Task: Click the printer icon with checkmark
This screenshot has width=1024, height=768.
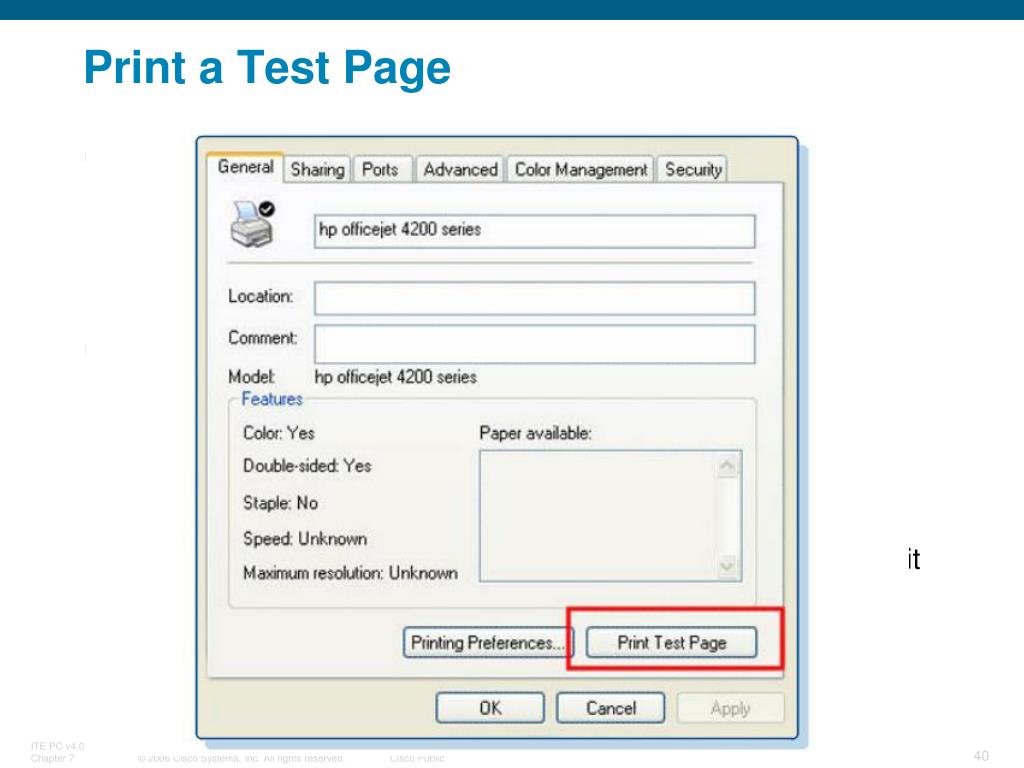Action: (252, 224)
